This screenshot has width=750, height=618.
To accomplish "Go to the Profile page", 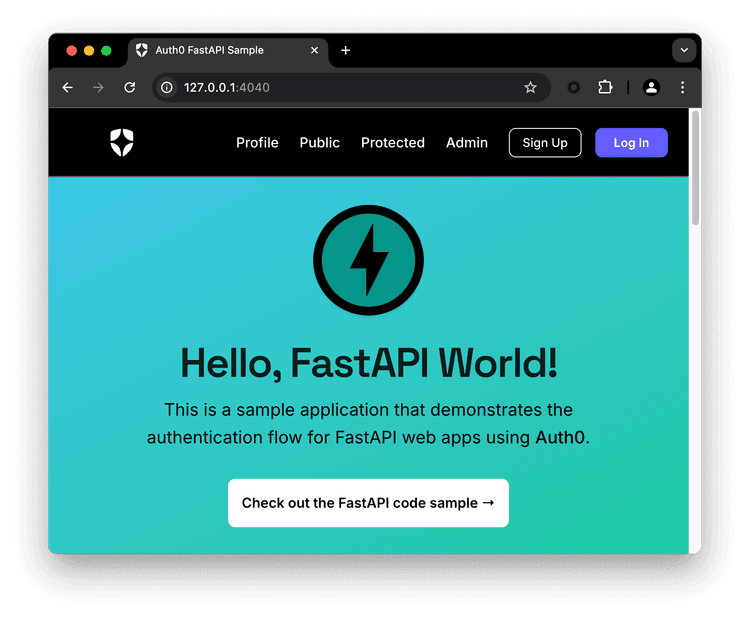I will click(x=257, y=143).
